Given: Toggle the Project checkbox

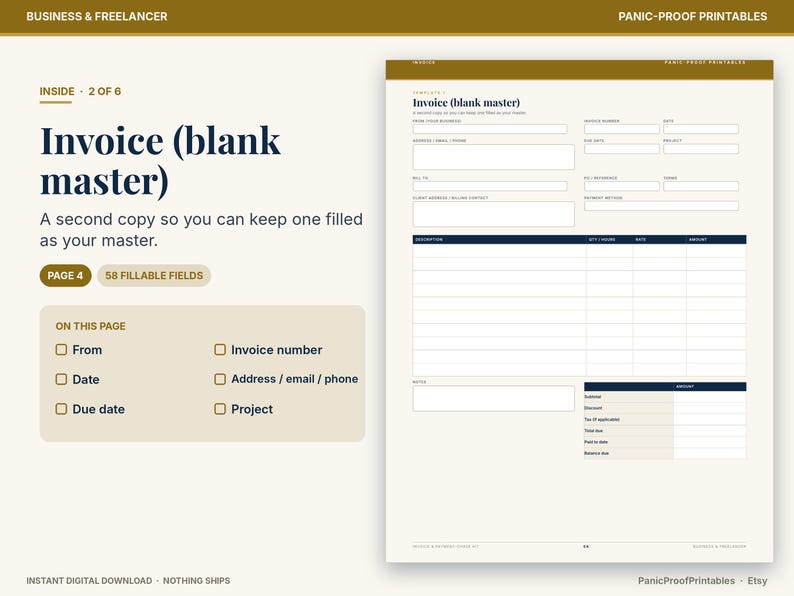Looking at the screenshot, I should [x=220, y=409].
